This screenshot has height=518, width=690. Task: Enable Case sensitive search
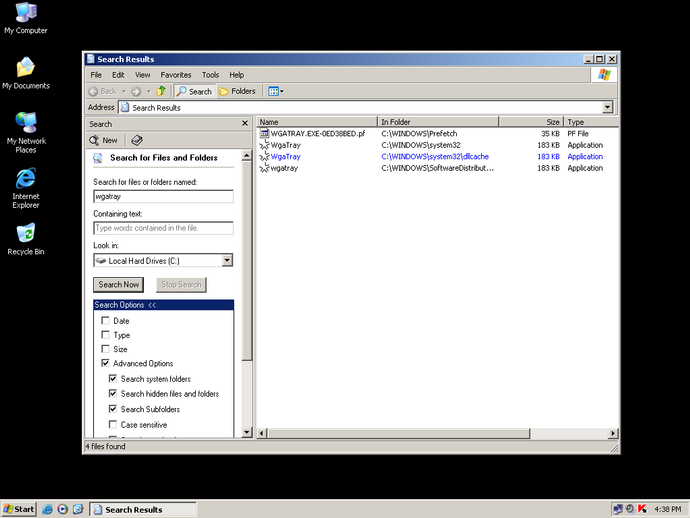click(x=113, y=424)
